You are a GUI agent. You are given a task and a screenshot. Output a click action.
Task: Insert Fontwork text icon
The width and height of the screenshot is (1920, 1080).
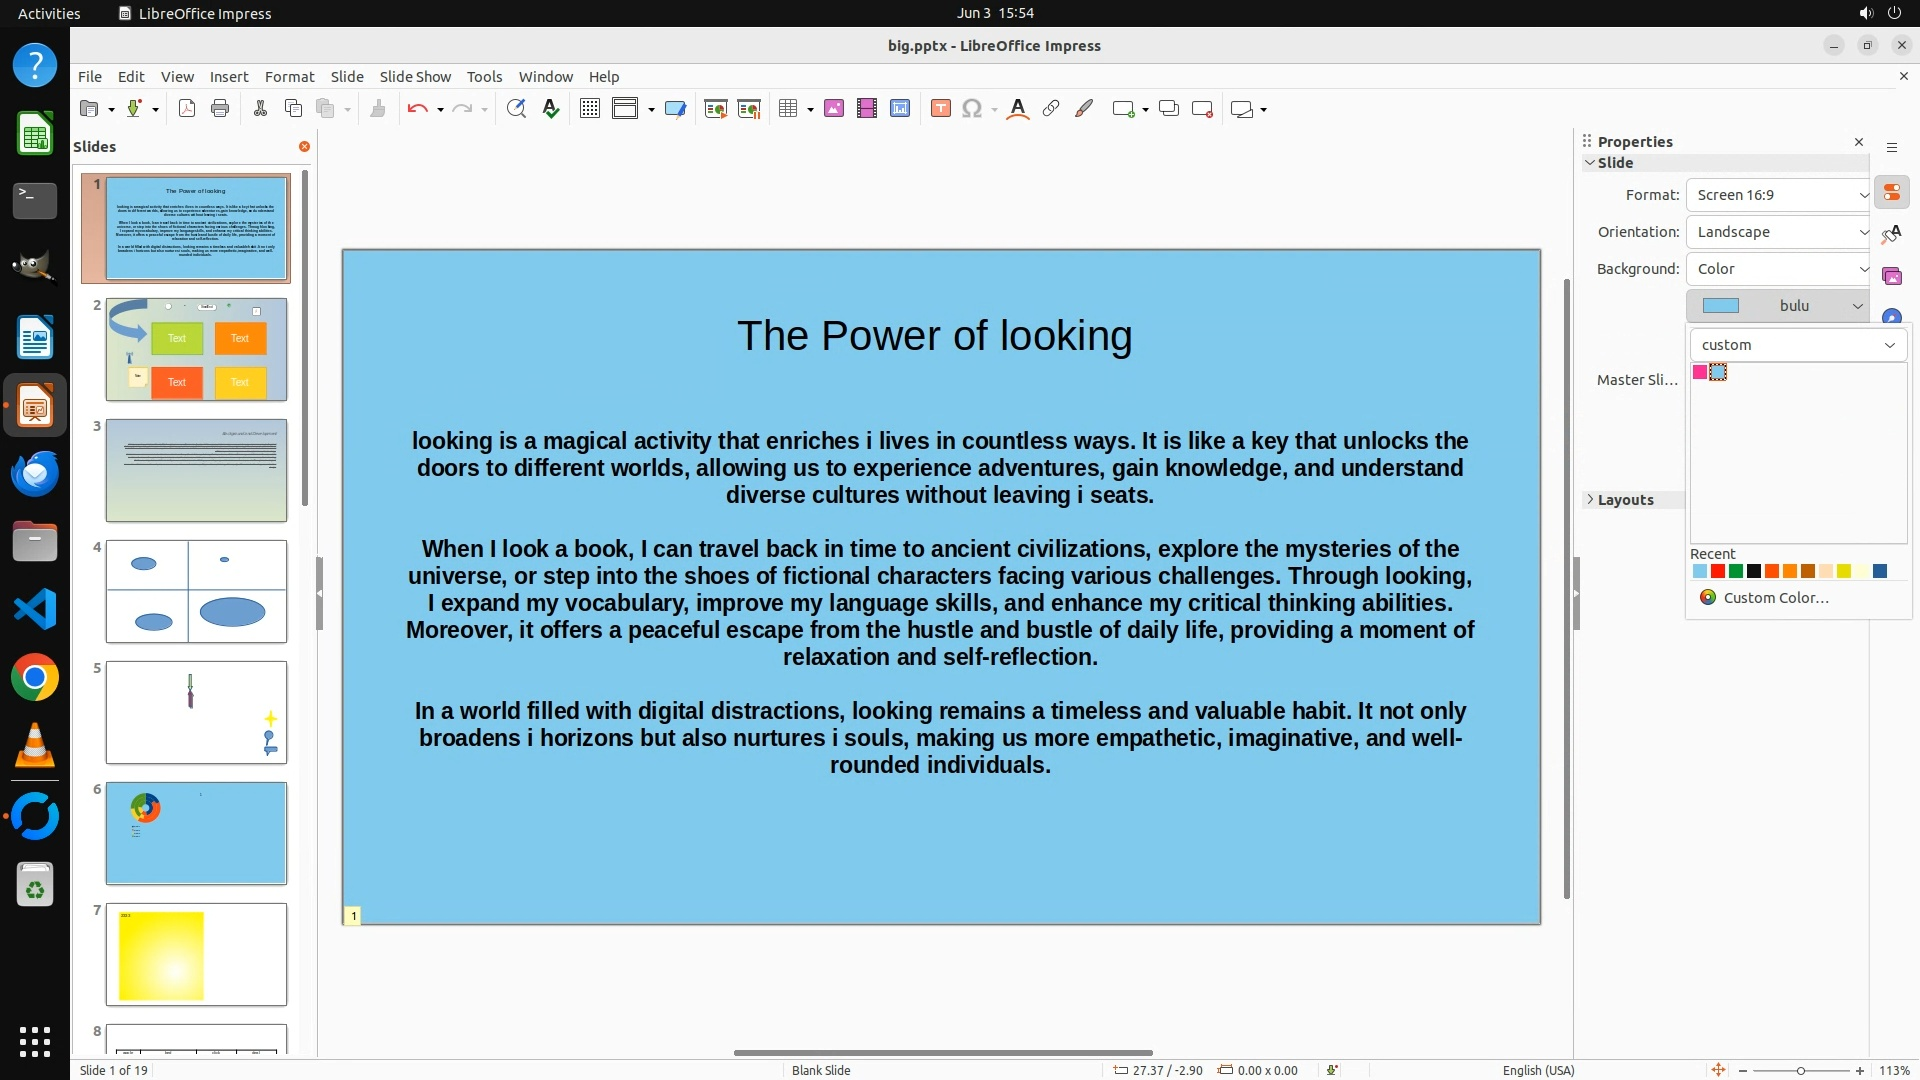1018,109
